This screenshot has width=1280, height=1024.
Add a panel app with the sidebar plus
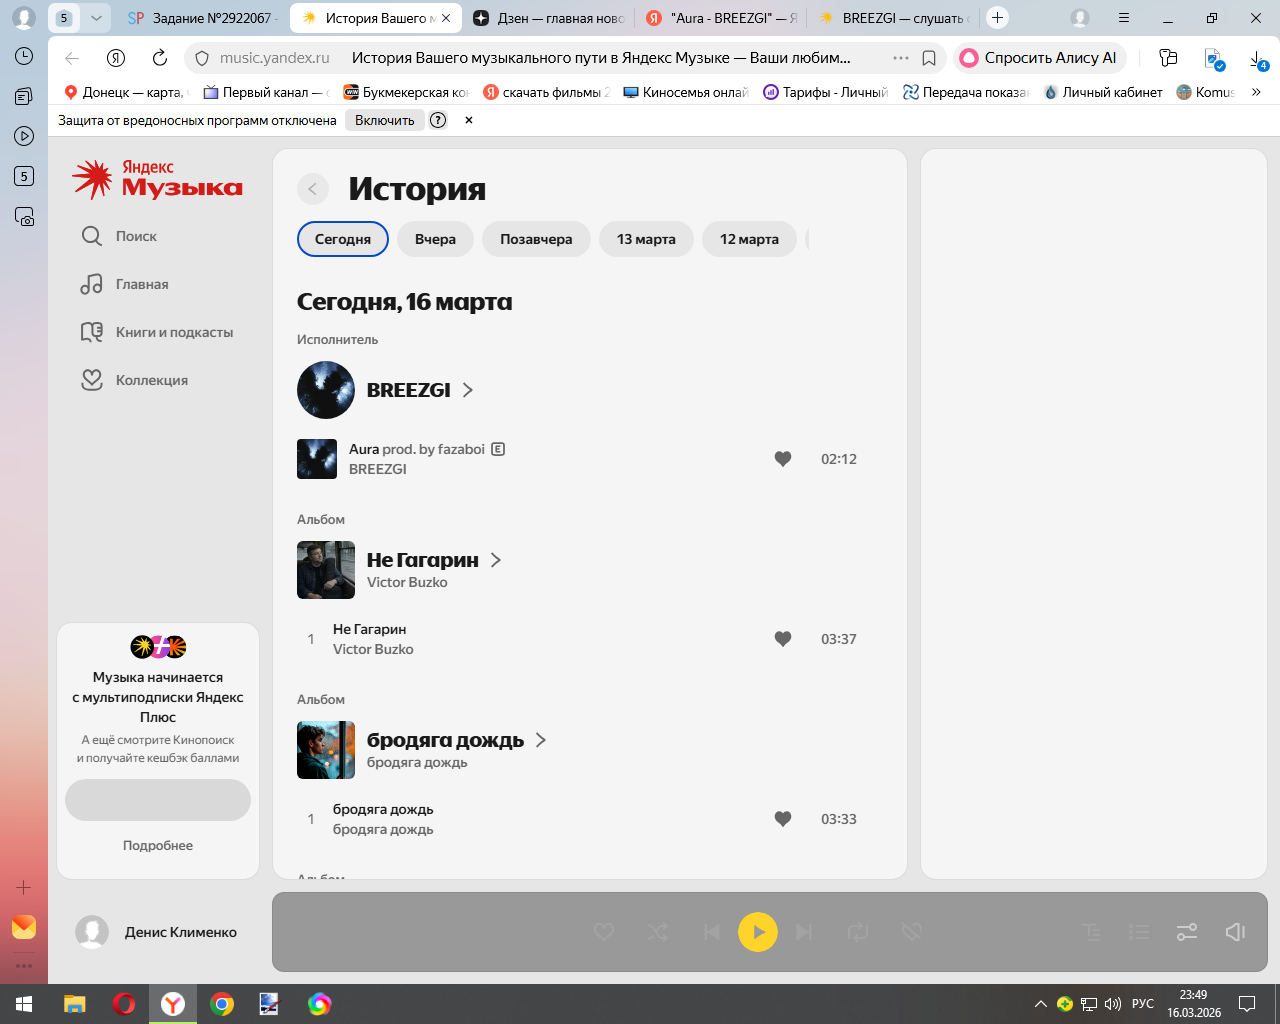24,887
